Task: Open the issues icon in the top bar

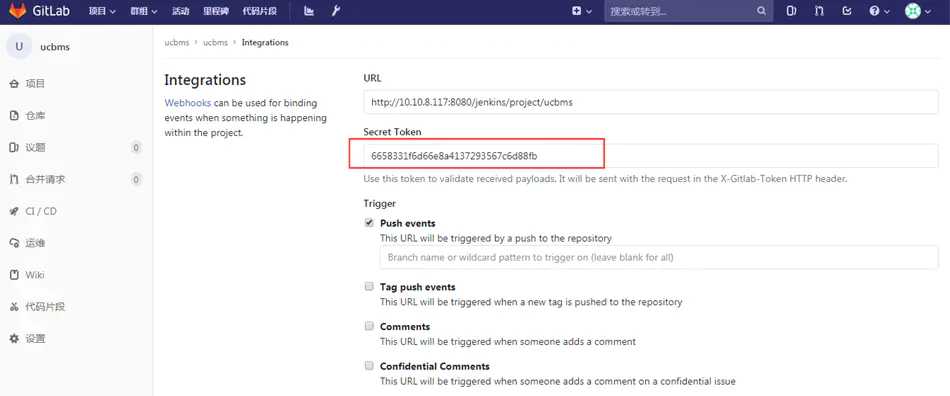Action: point(791,11)
